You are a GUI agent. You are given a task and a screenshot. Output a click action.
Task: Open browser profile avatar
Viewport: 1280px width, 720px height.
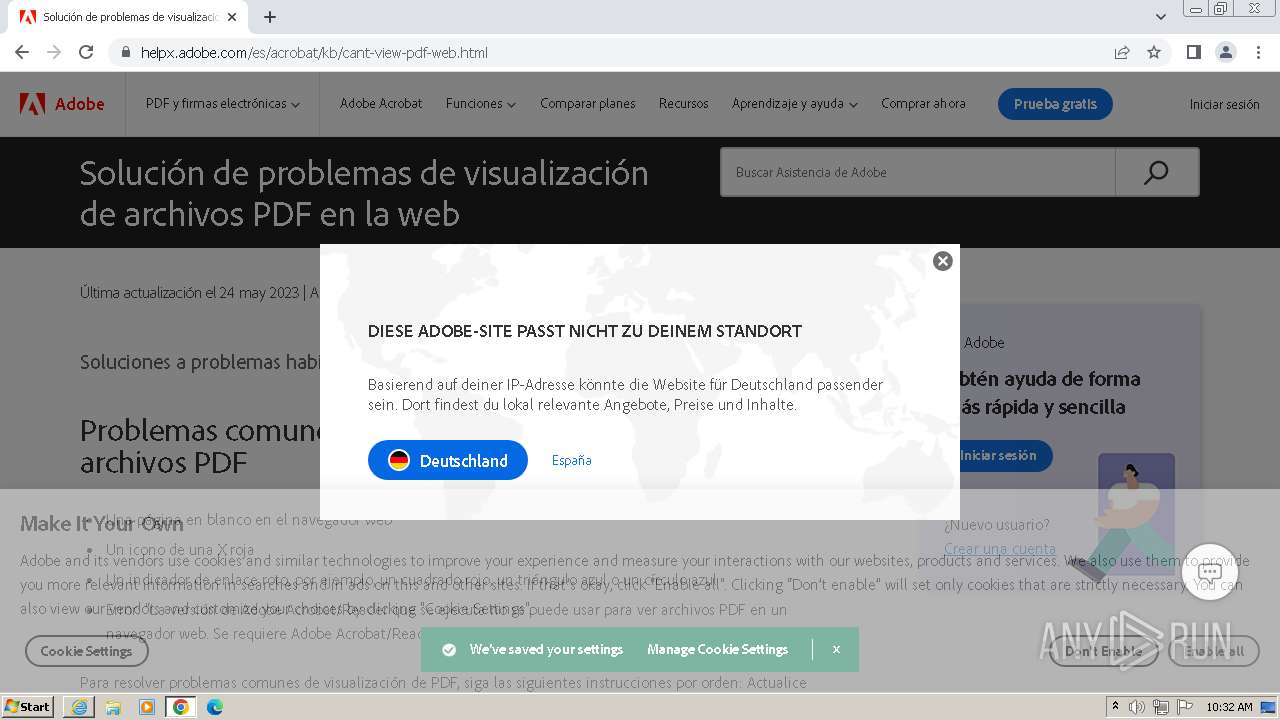(x=1225, y=52)
